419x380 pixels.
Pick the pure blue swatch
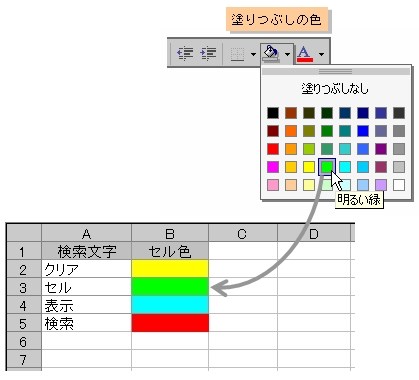click(x=363, y=131)
